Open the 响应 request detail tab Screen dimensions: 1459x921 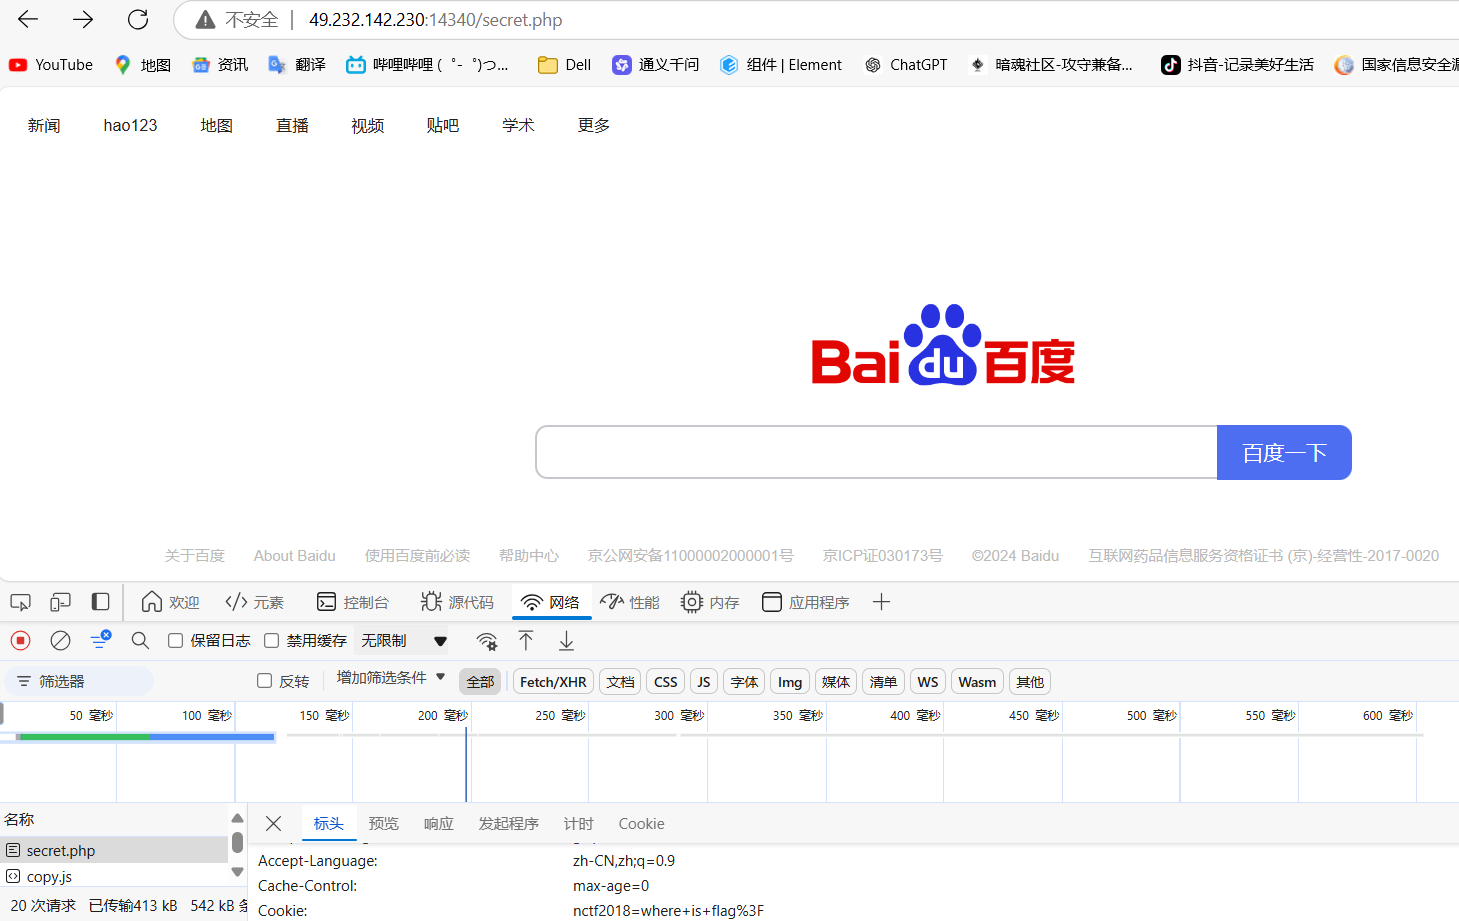click(438, 824)
